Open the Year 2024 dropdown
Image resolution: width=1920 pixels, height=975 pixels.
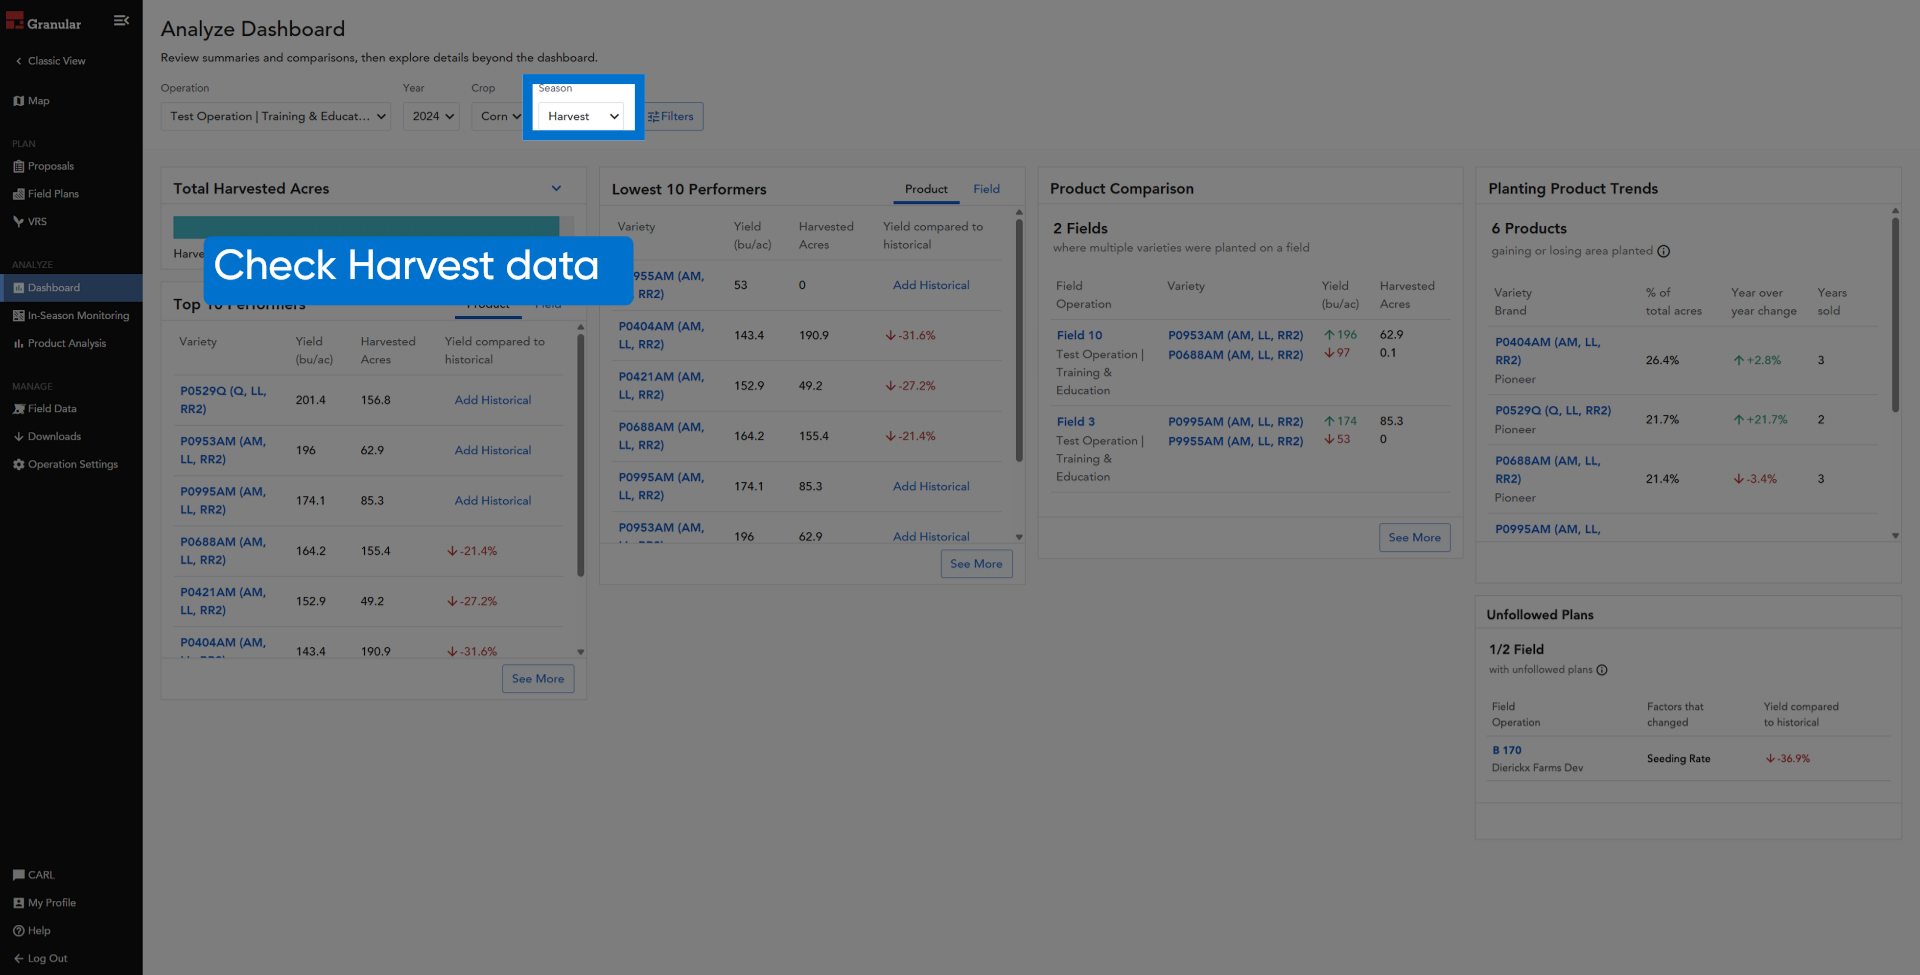pyautogui.click(x=432, y=117)
